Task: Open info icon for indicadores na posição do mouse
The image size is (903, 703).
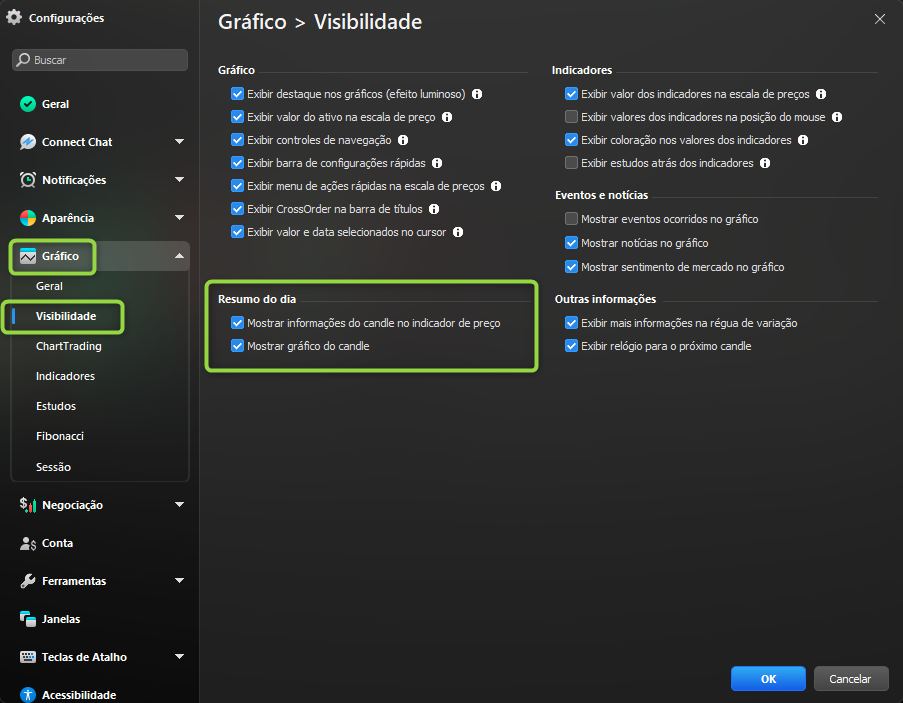Action: click(837, 117)
